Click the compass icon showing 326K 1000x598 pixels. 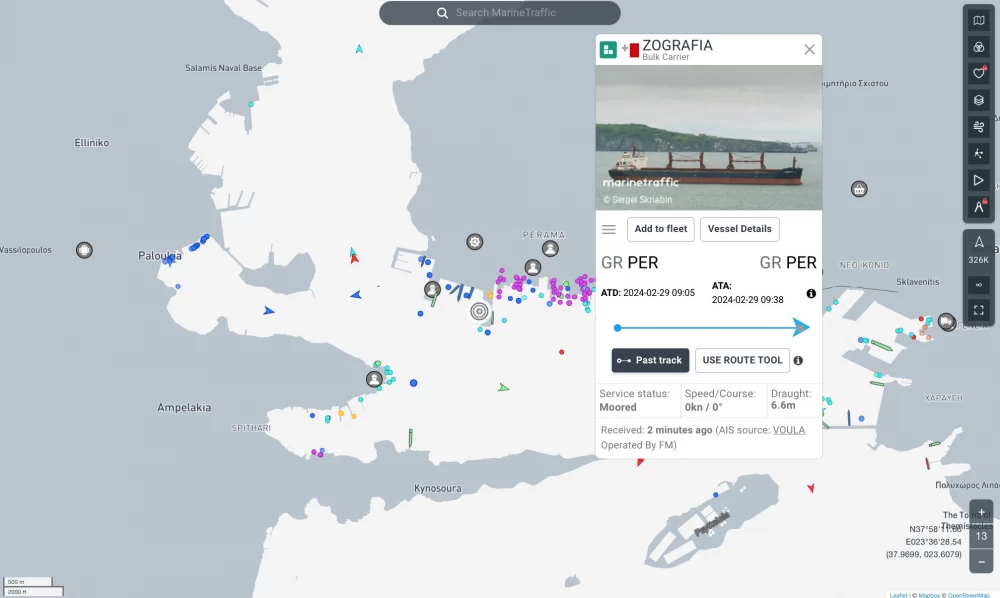click(x=978, y=248)
